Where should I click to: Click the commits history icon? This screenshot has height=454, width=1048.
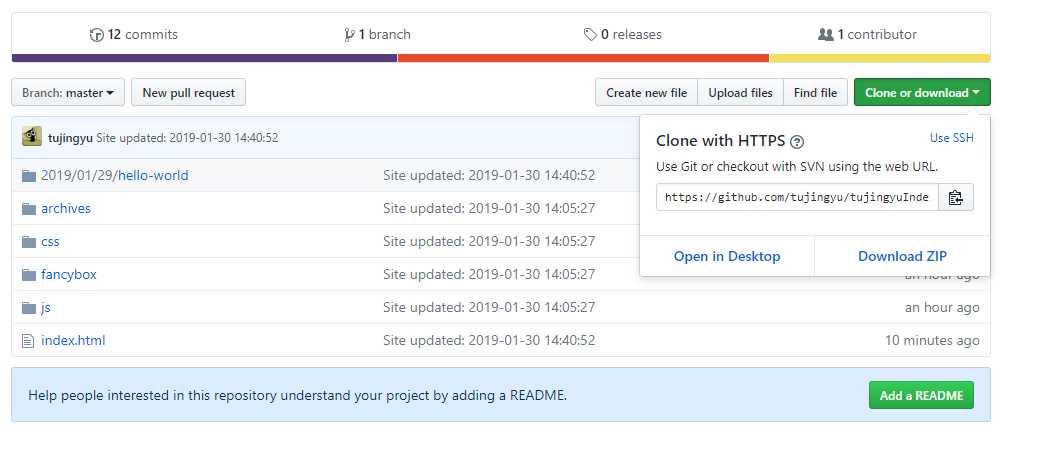(x=97, y=35)
